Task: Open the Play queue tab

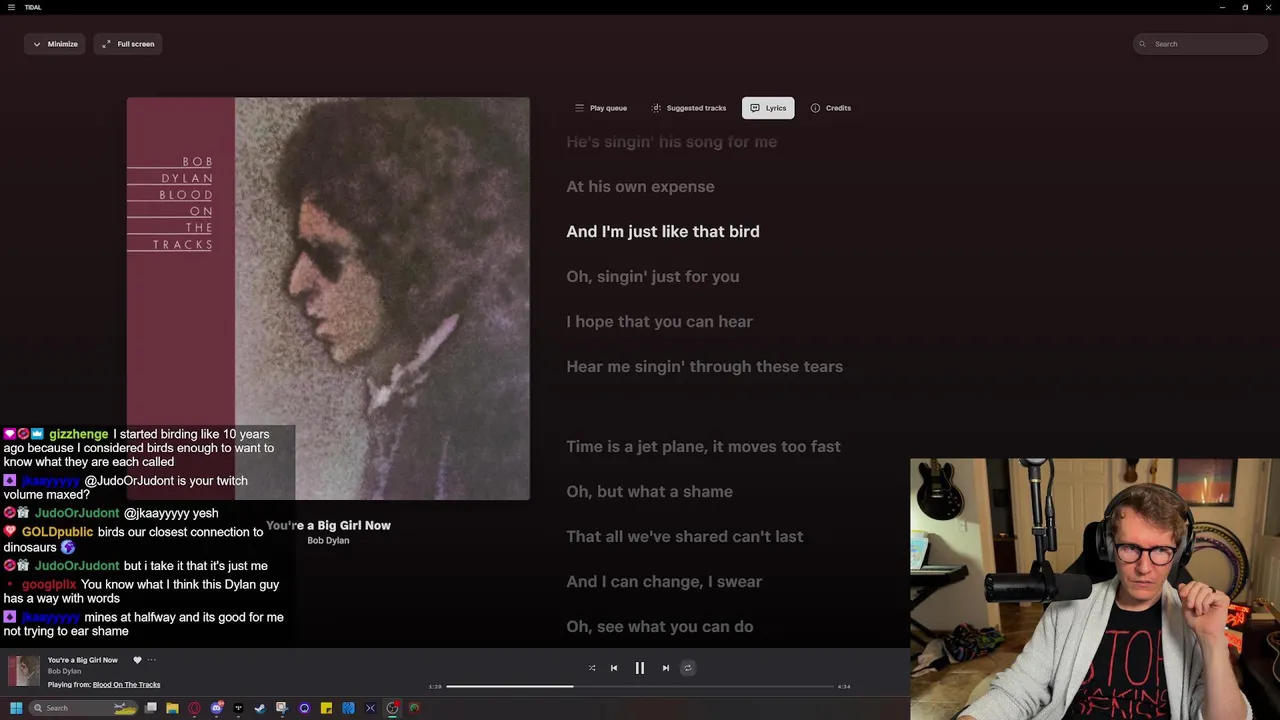Action: pyautogui.click(x=600, y=108)
